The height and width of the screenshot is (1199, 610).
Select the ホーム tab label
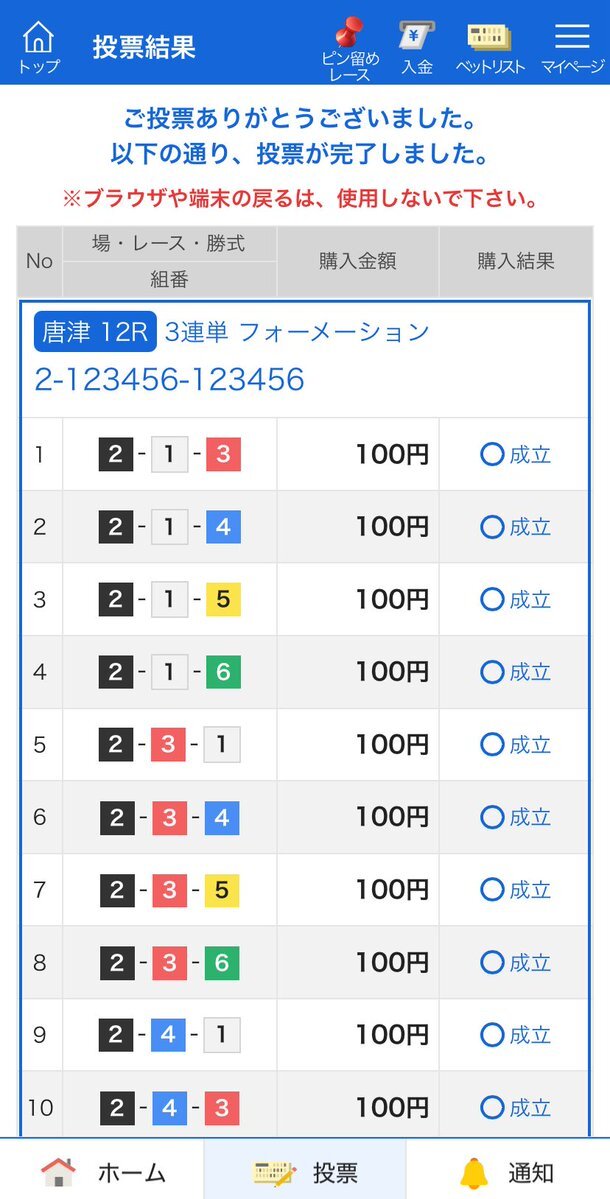click(131, 1172)
